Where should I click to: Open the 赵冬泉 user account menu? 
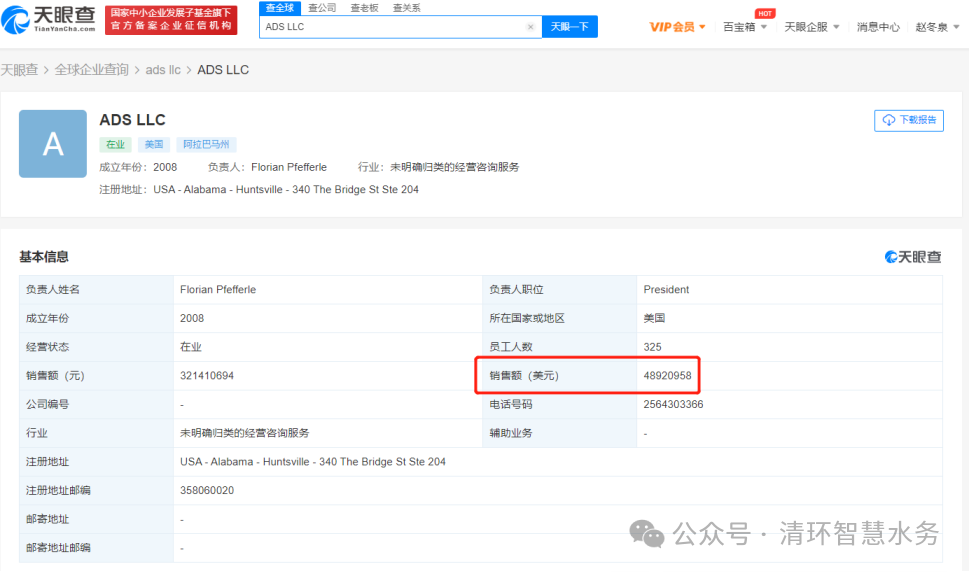click(x=937, y=27)
